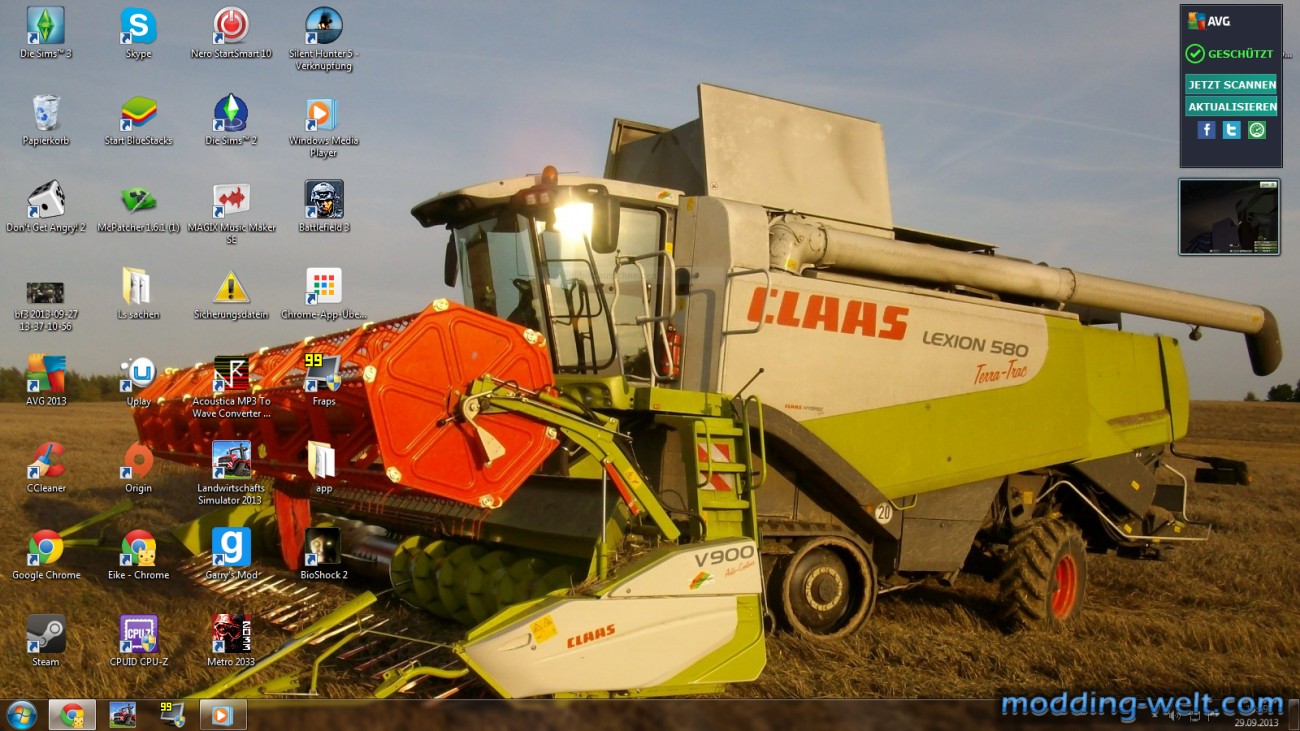Open the Die Sims 2 shortcut
The image size is (1300, 731).
point(231,119)
